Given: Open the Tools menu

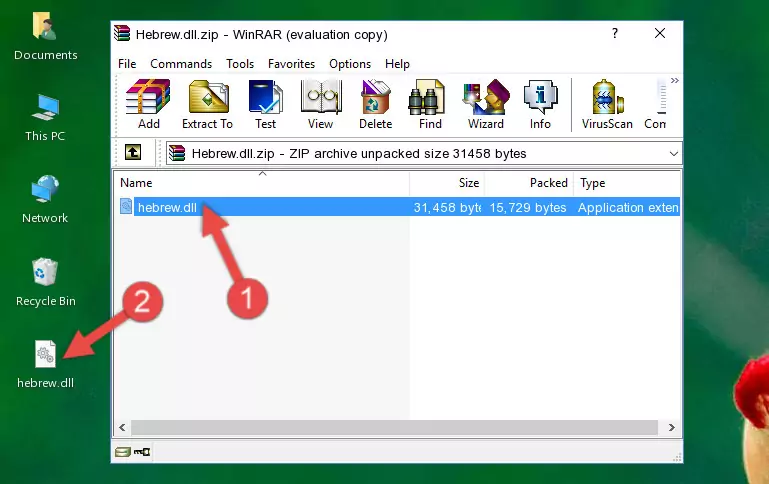Looking at the screenshot, I should click(240, 64).
